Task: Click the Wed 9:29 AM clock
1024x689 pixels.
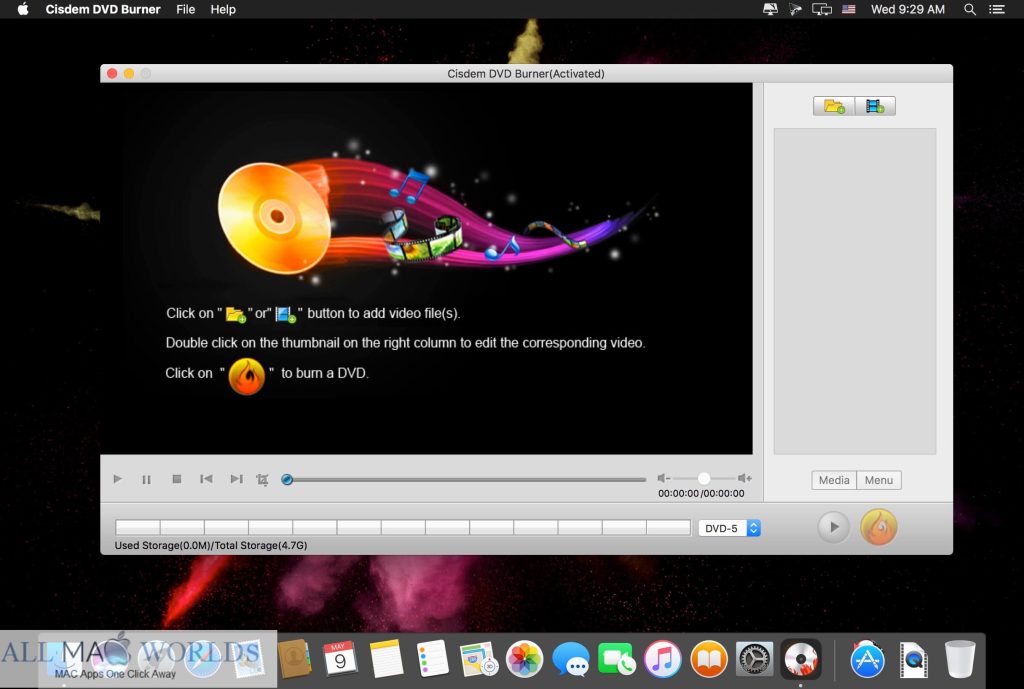Action: 908,9
